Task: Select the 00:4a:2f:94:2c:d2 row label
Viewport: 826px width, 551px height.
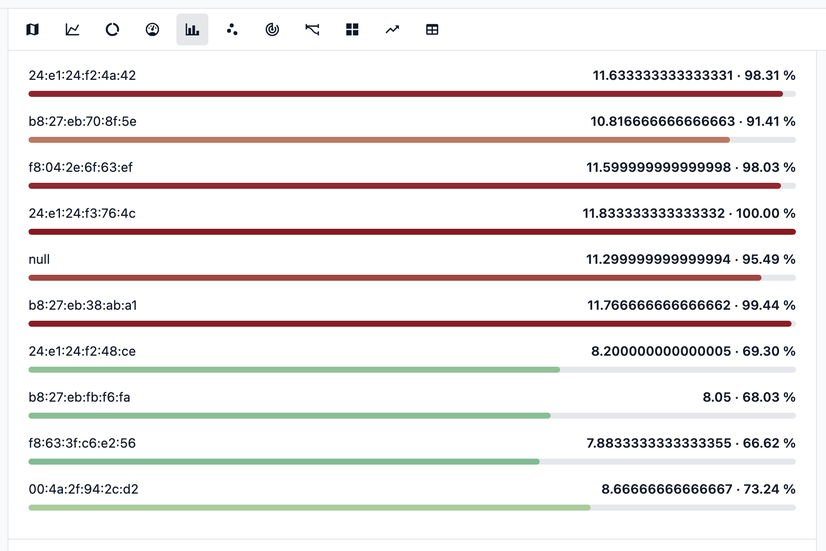Action: click(x=83, y=489)
